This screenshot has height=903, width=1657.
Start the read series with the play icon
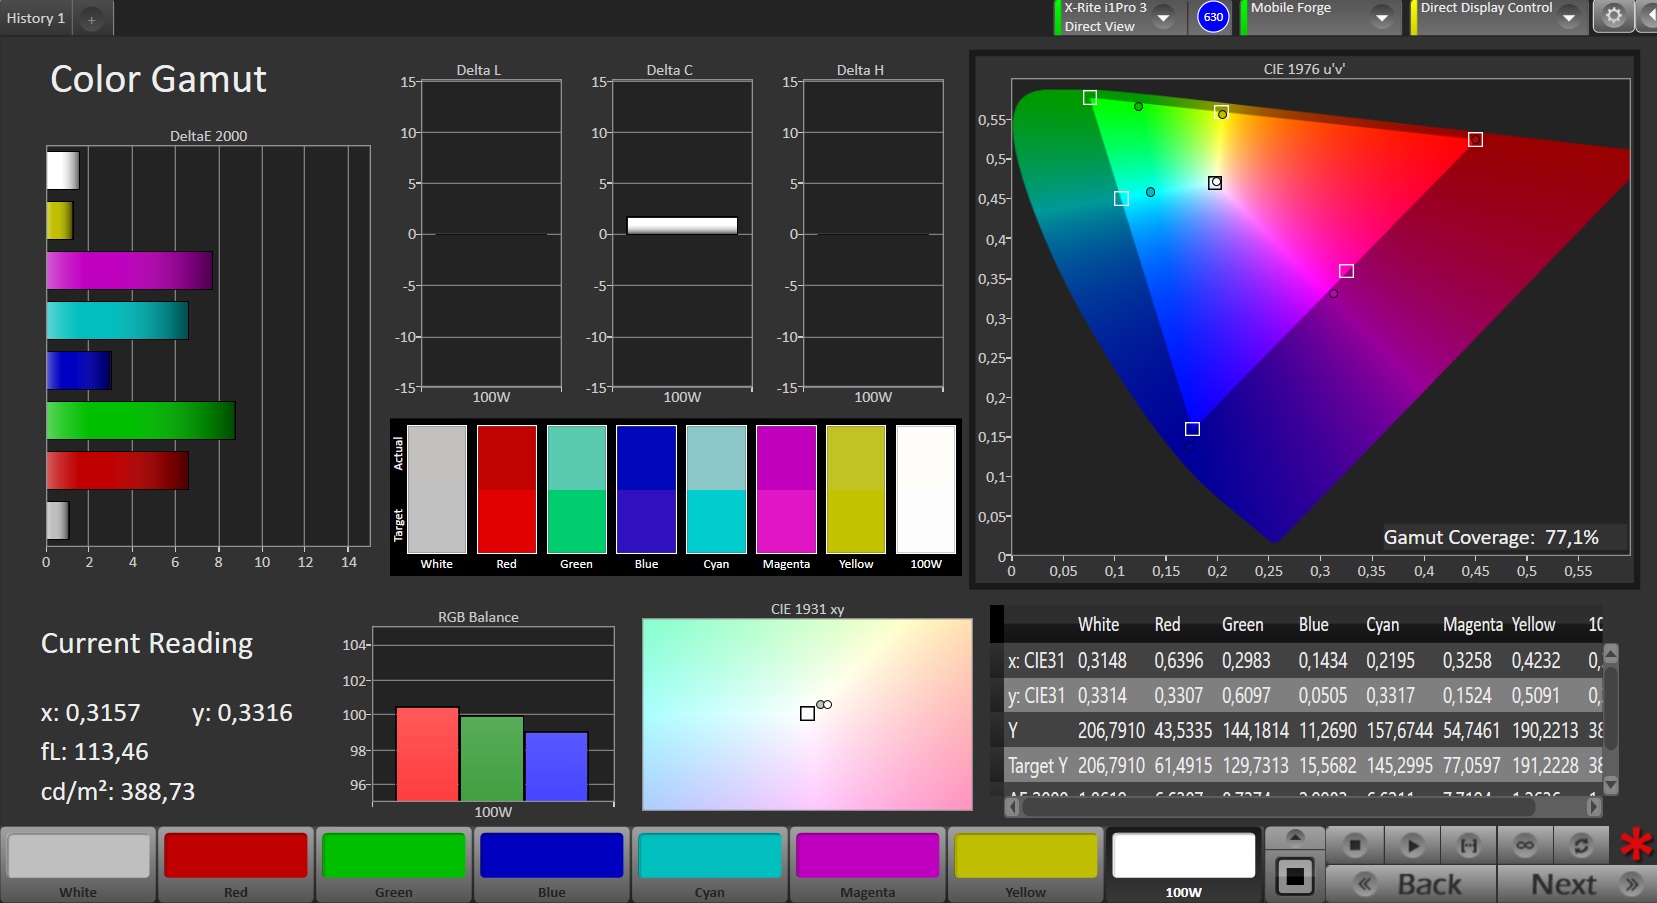1412,845
